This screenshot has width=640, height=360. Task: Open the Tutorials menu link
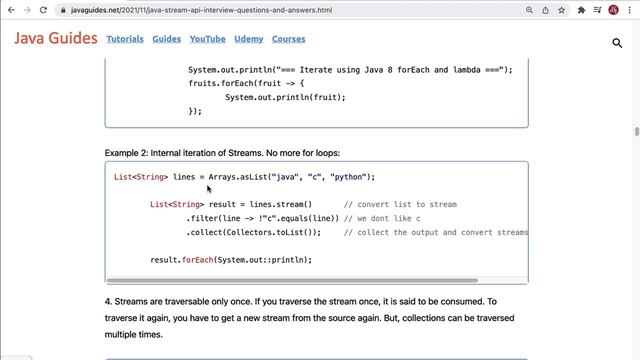[125, 39]
